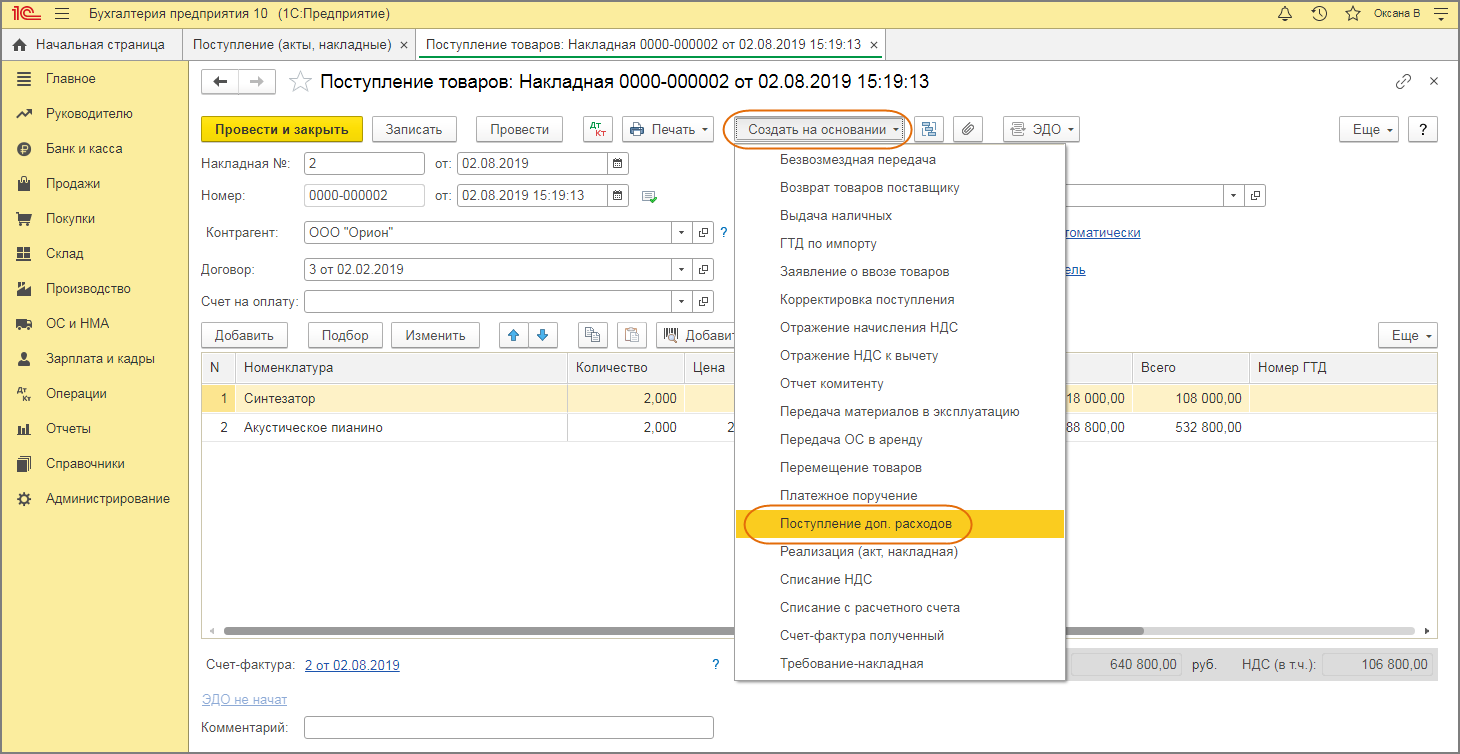
Task: Expand the Договор dropdown arrow
Action: point(682,269)
